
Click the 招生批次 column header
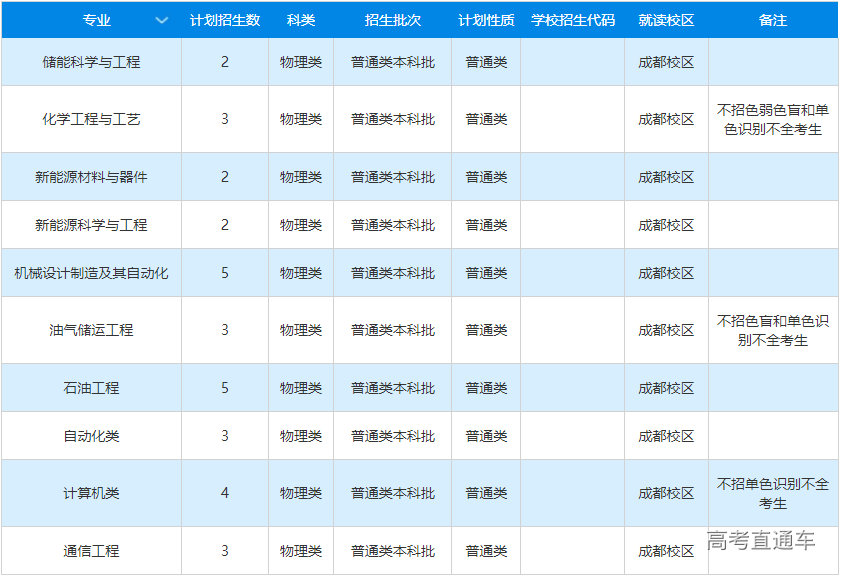(x=392, y=21)
